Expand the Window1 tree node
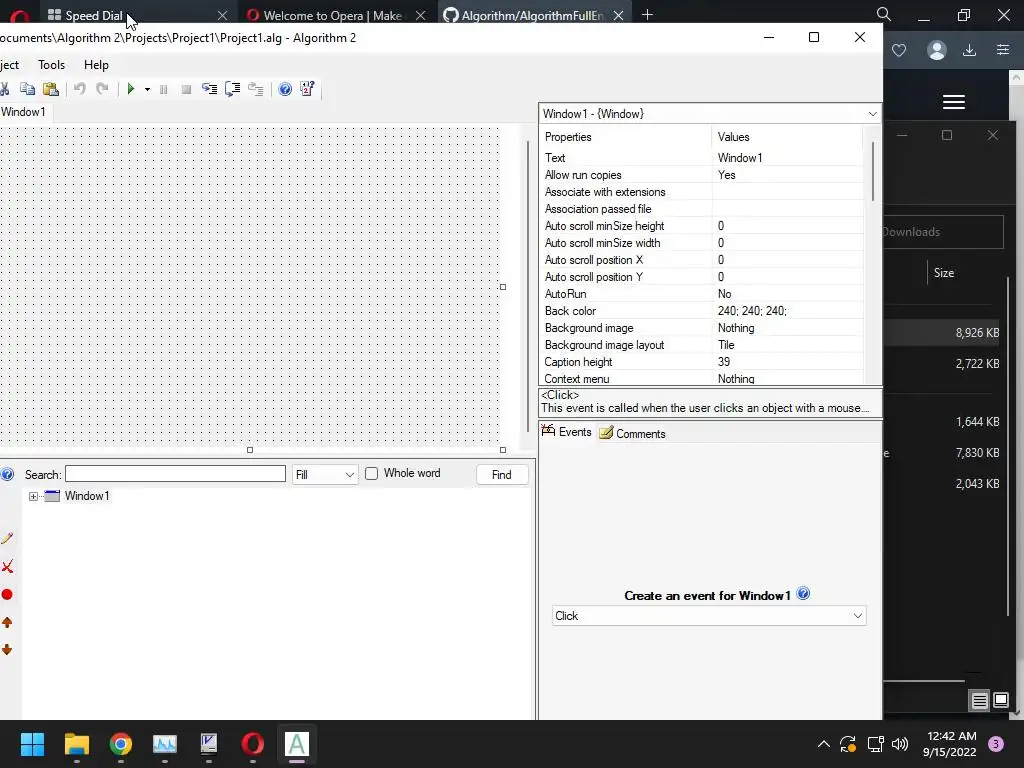The image size is (1024, 768). point(33,496)
